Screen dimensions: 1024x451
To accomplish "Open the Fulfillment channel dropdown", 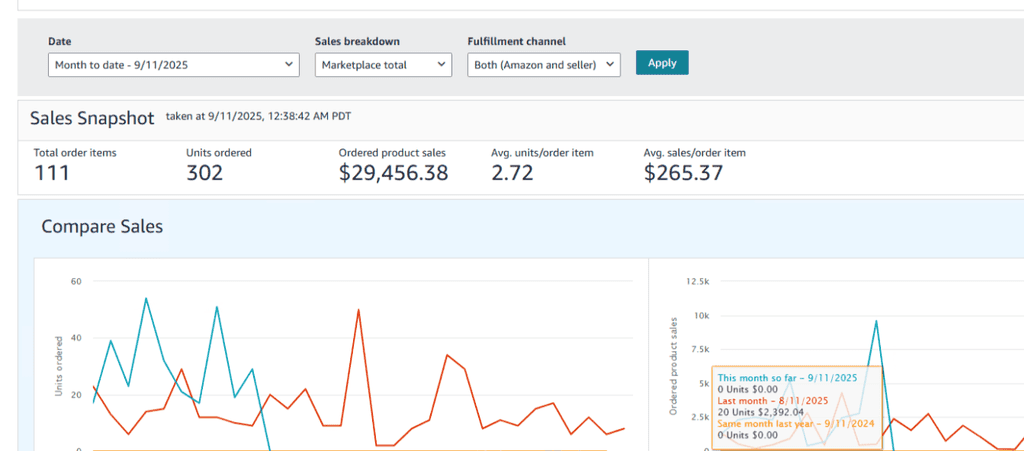I will [543, 65].
